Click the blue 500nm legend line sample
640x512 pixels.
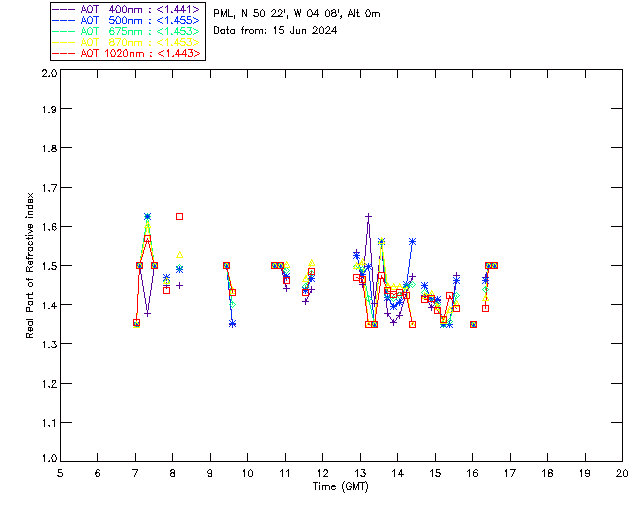(x=64, y=20)
